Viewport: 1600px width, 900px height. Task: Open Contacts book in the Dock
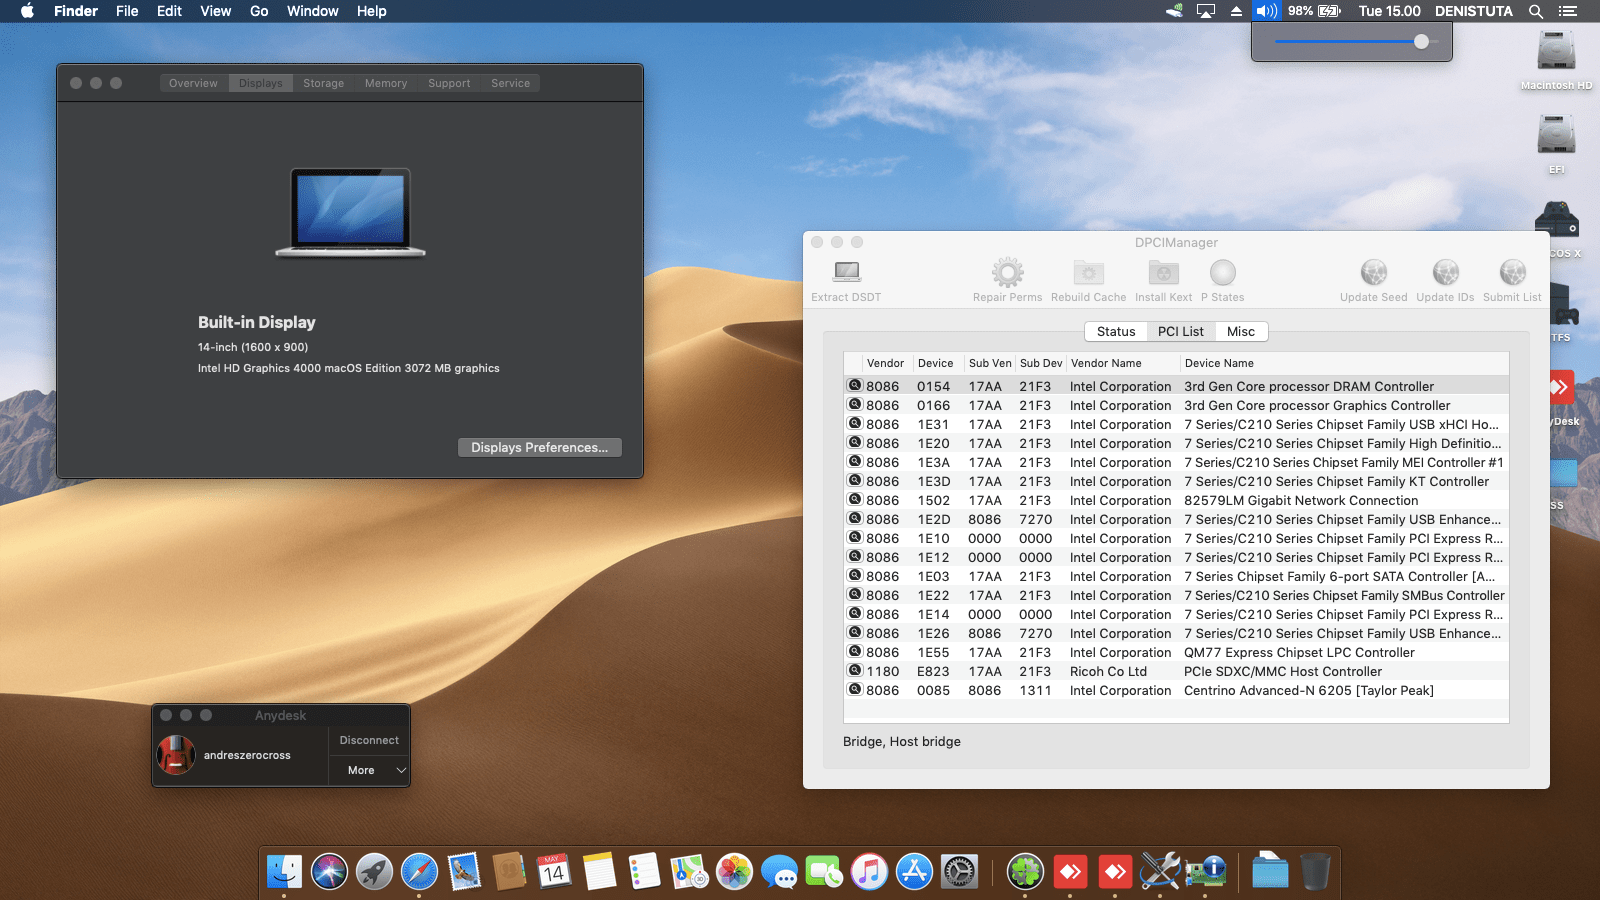(509, 872)
